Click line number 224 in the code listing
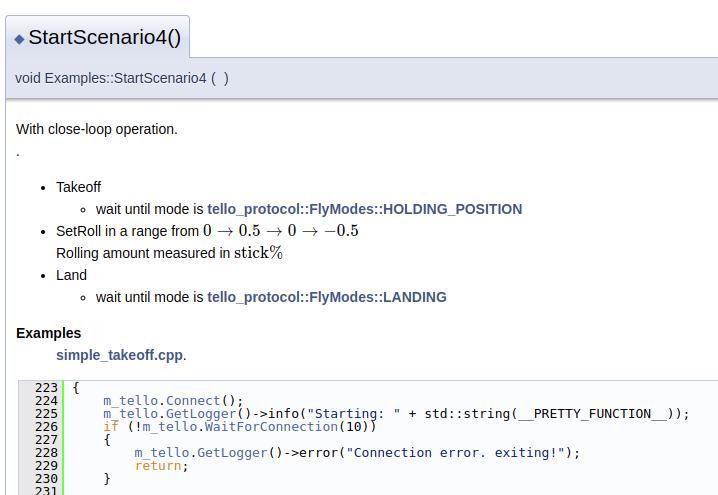 coord(45,401)
